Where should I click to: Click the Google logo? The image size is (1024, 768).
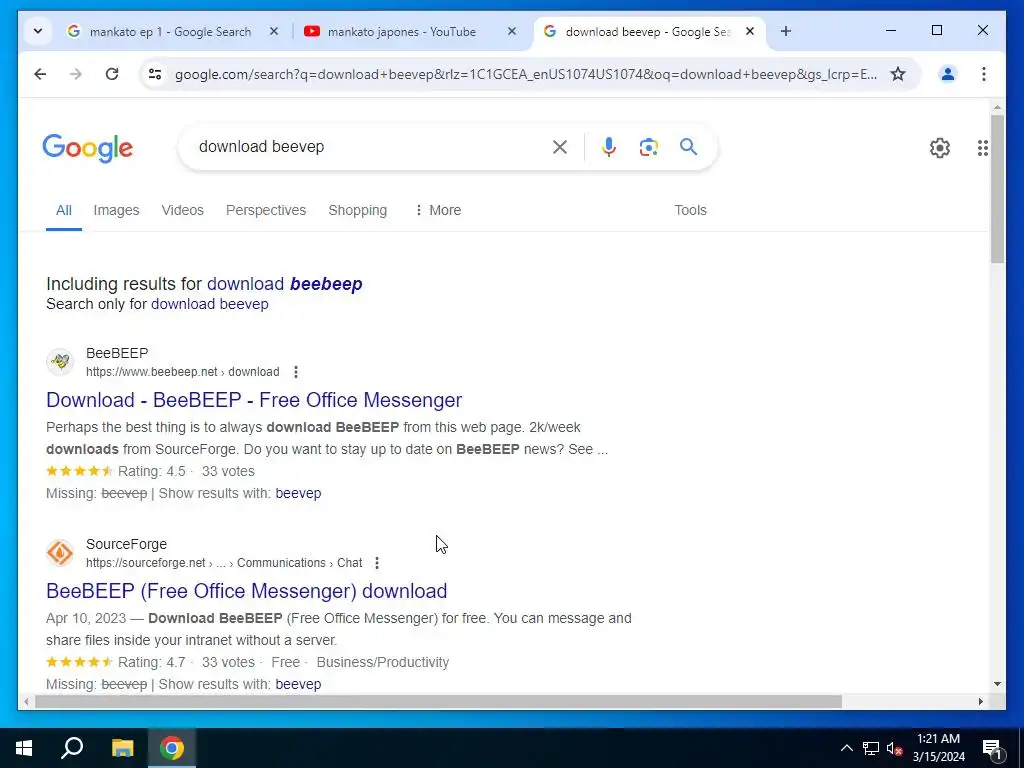pos(88,148)
